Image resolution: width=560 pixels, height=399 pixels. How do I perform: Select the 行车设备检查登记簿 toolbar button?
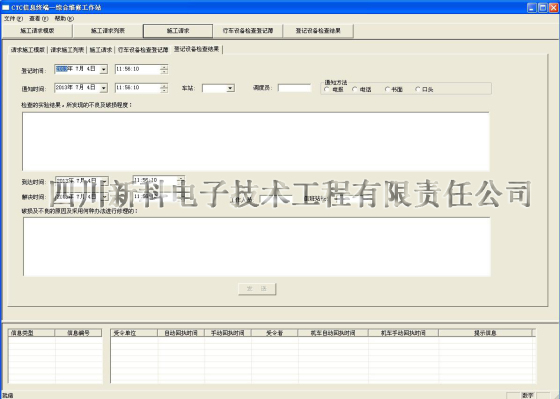click(248, 31)
